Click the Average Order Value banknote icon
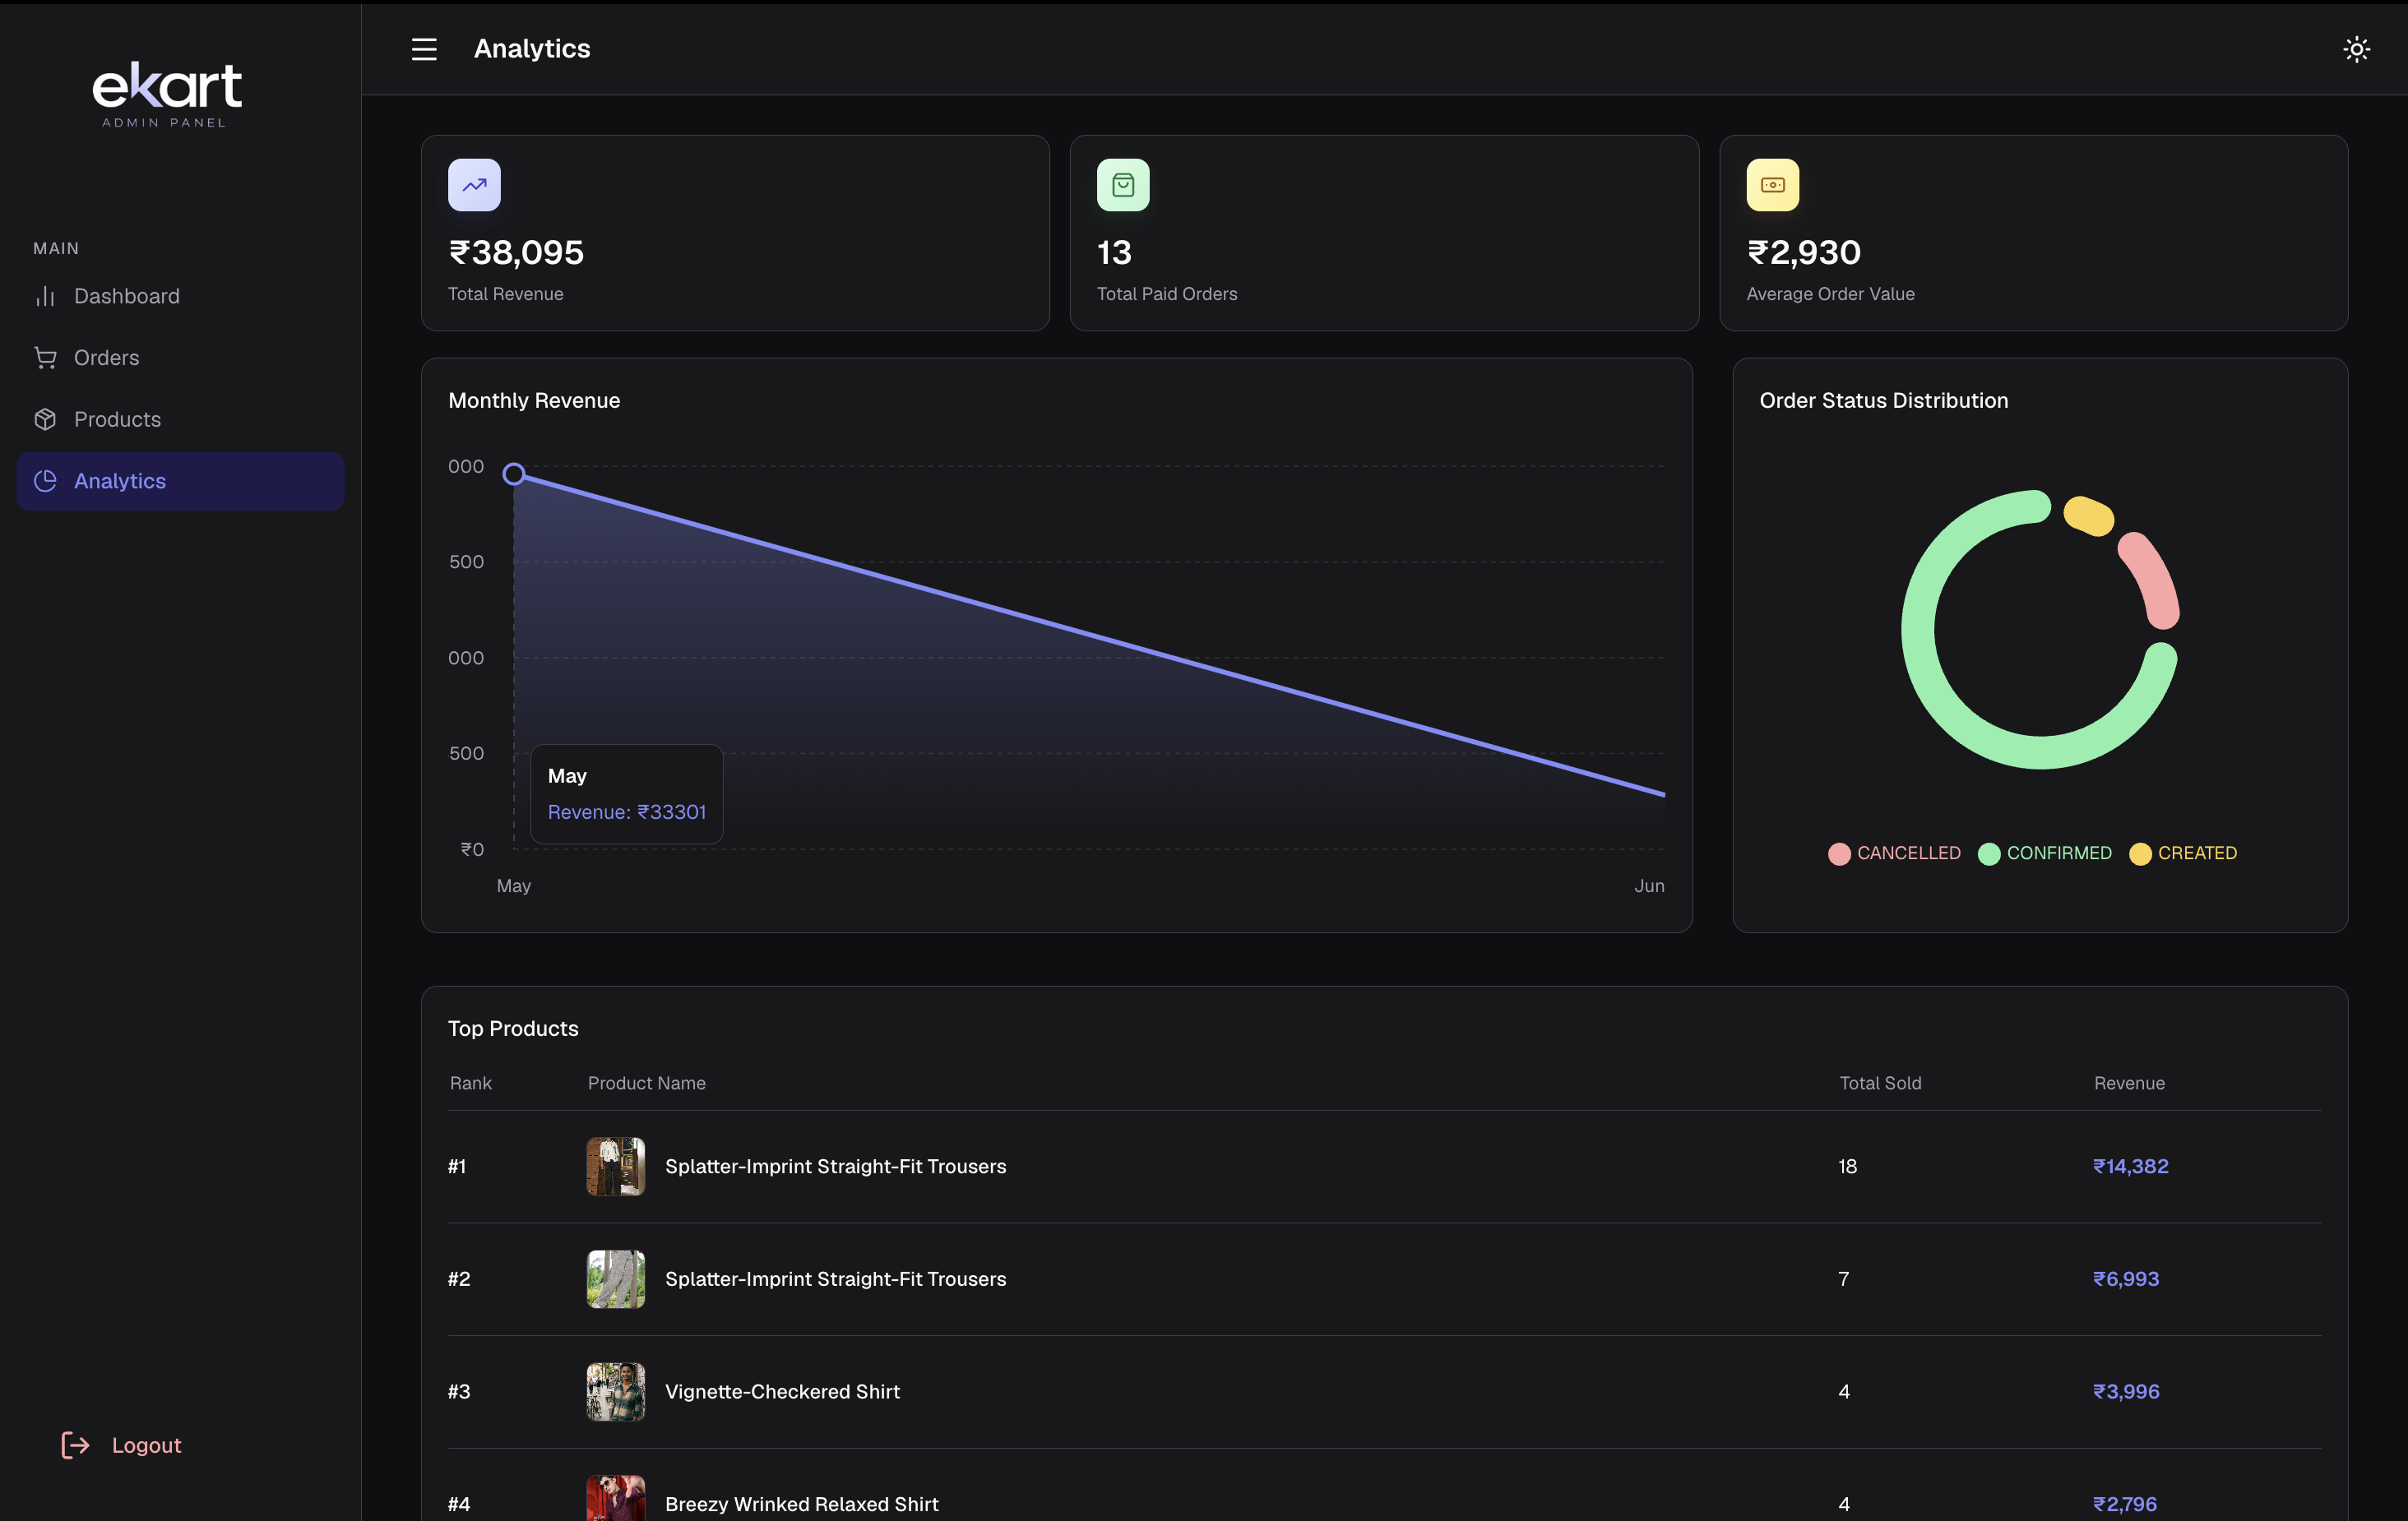 click(x=1772, y=185)
